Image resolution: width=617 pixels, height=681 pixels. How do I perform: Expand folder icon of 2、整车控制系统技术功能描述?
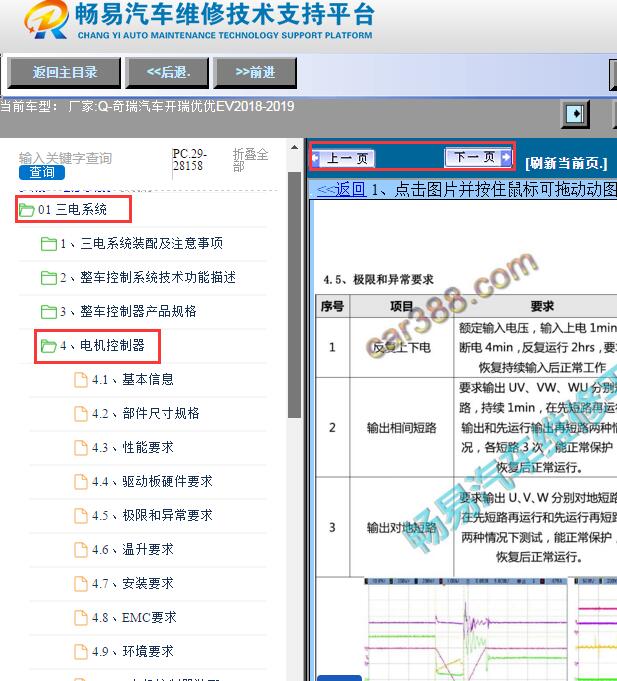(x=49, y=278)
